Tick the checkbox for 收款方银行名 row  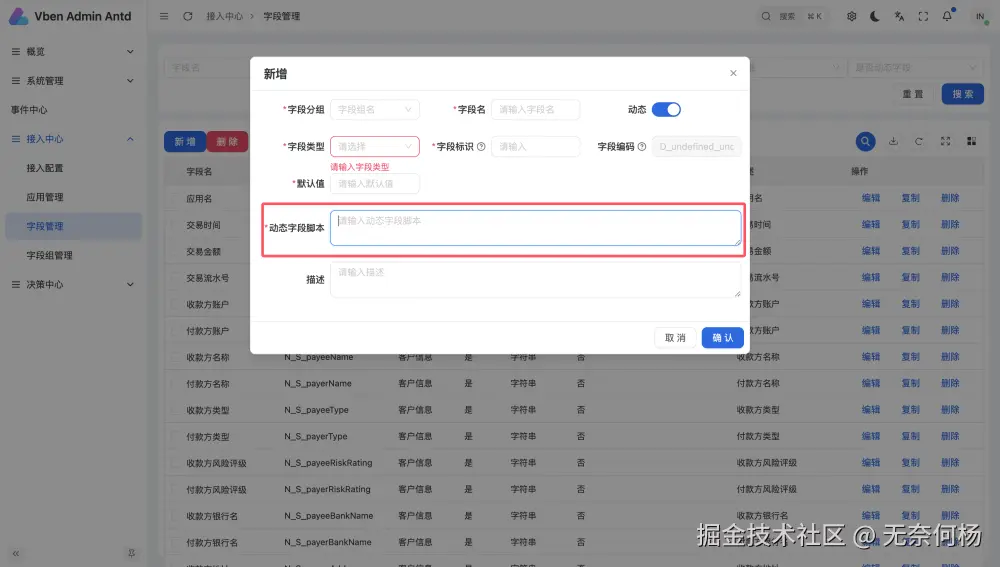pos(175,516)
